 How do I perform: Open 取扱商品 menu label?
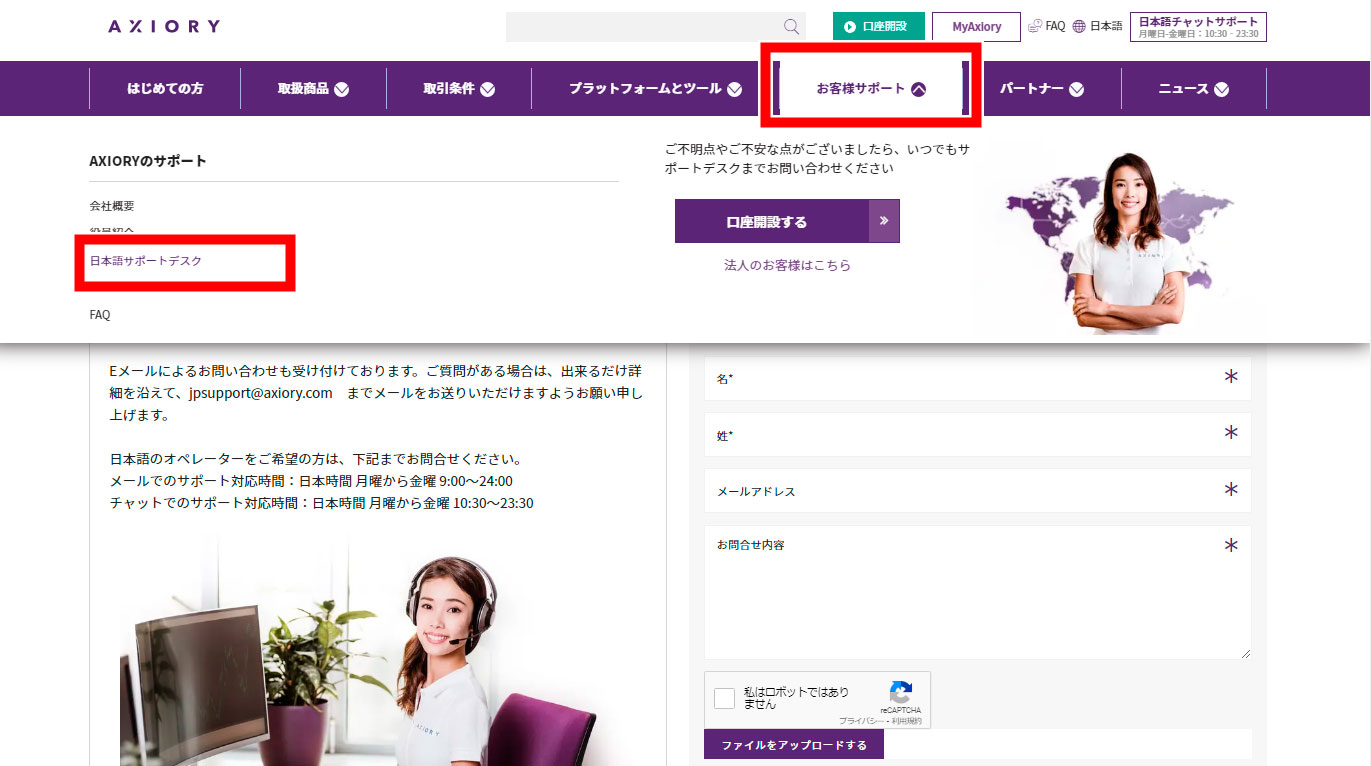coord(303,88)
